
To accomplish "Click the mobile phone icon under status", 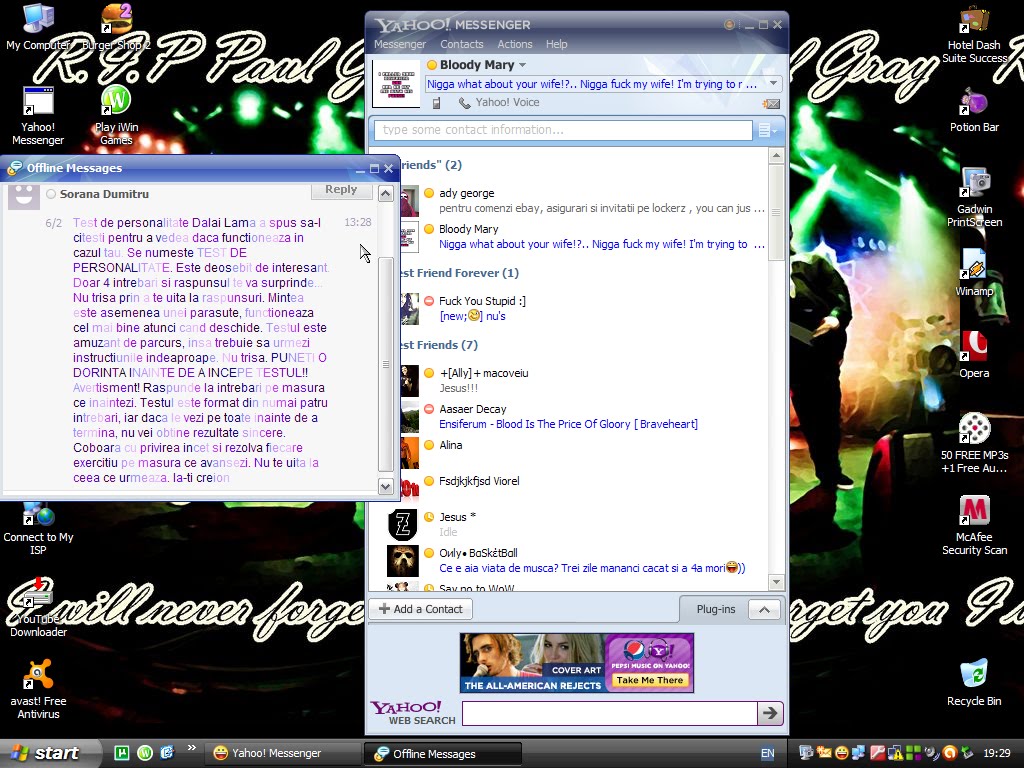I will [x=436, y=103].
